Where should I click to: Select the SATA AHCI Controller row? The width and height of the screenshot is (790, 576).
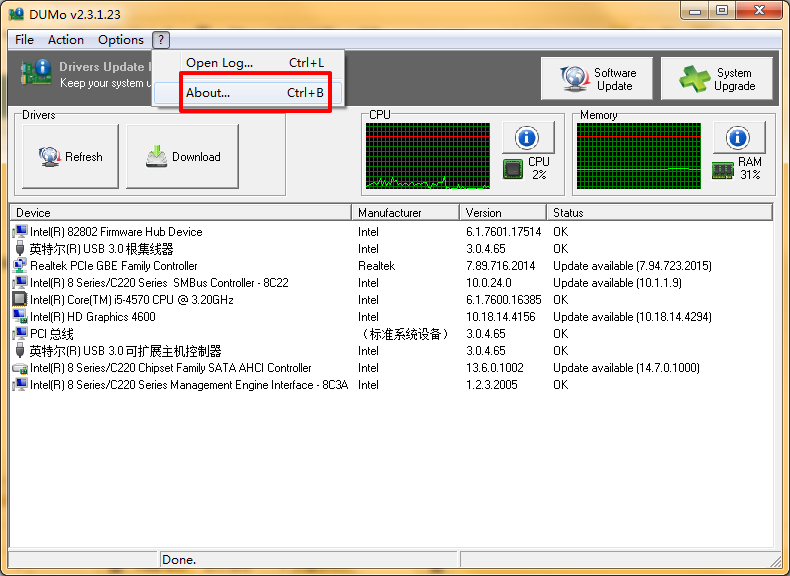[x=391, y=368]
